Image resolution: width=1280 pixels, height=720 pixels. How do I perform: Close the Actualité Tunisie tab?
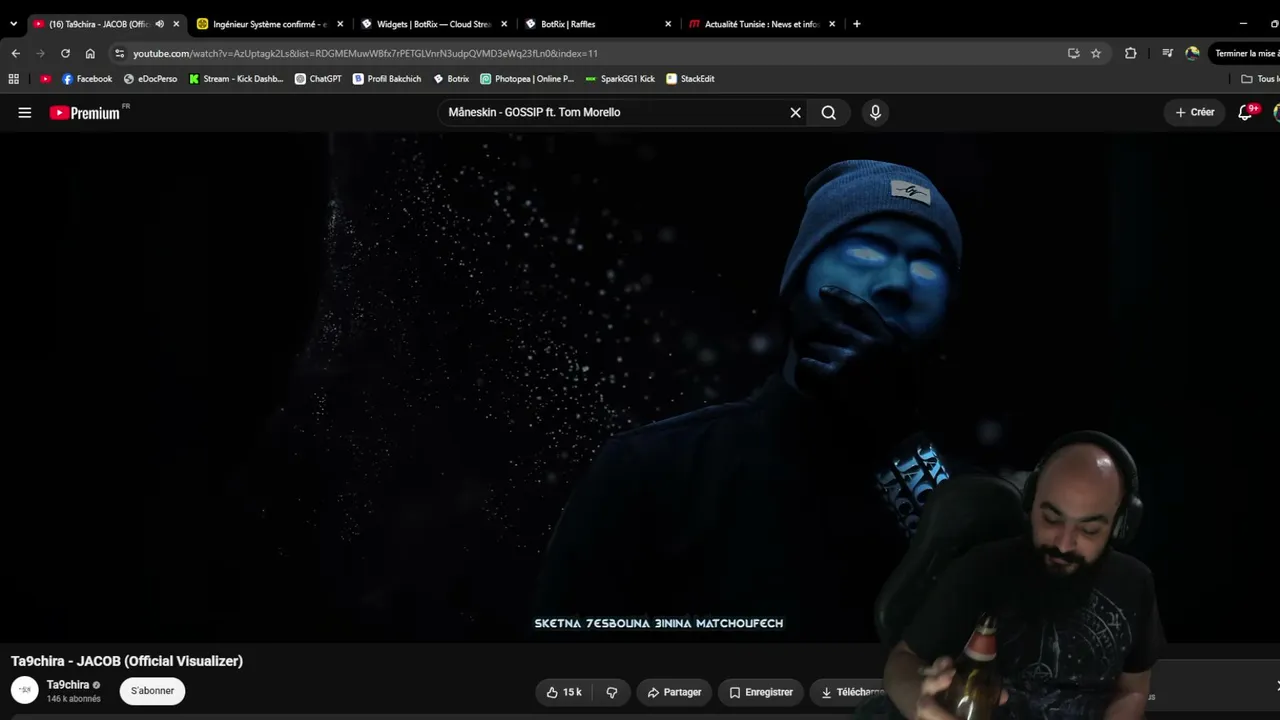832,24
